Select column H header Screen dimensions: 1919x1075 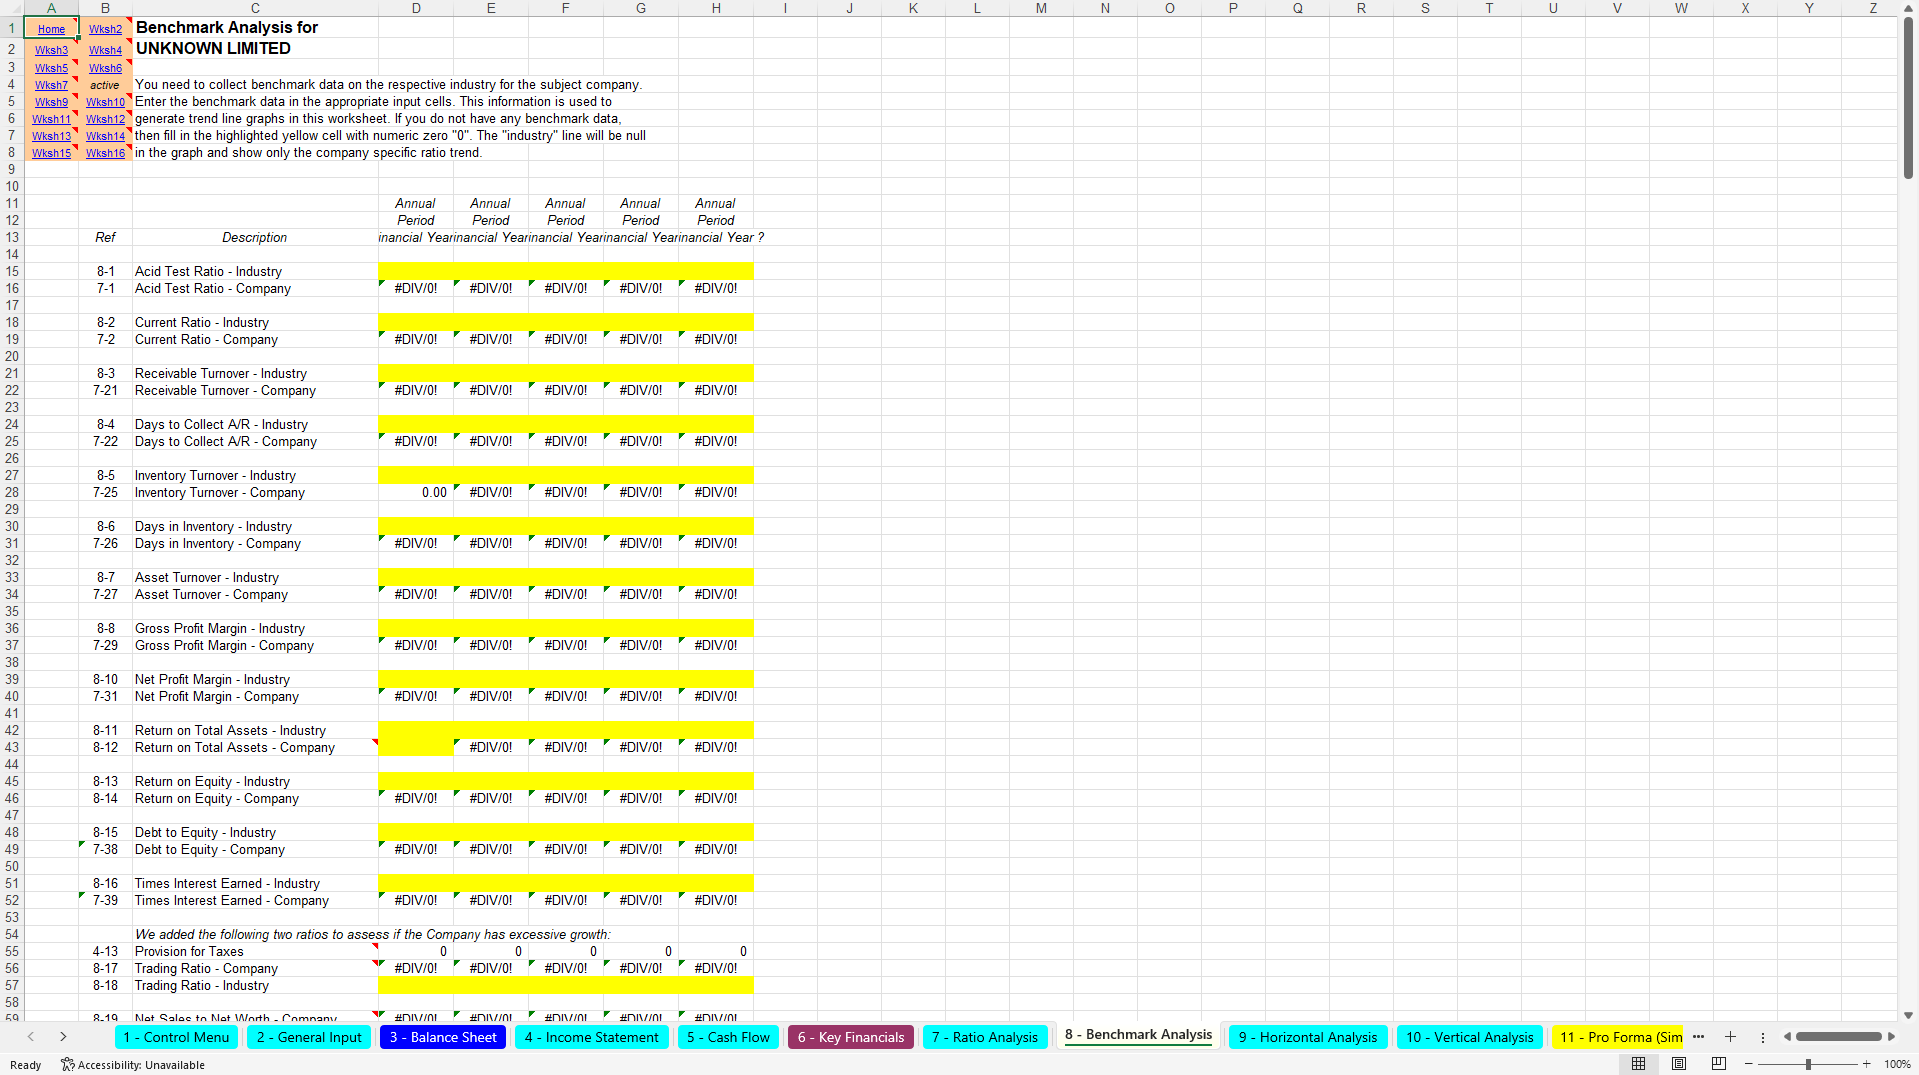click(716, 8)
